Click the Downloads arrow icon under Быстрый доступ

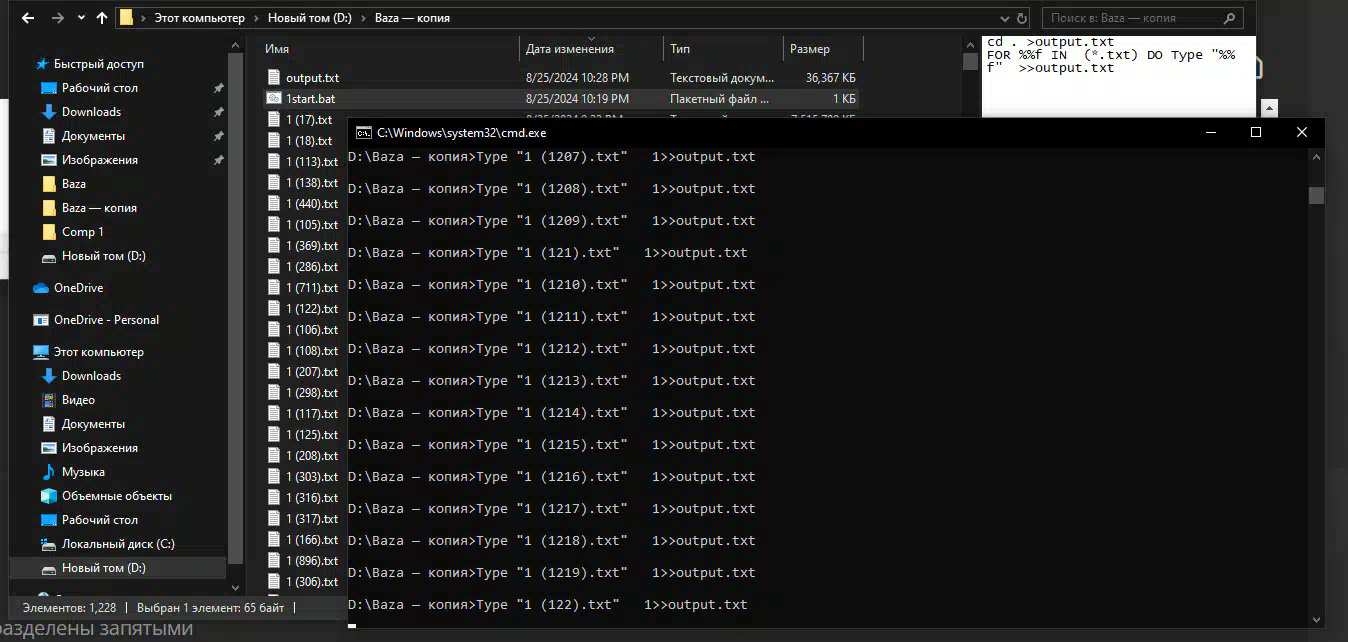[49, 112]
